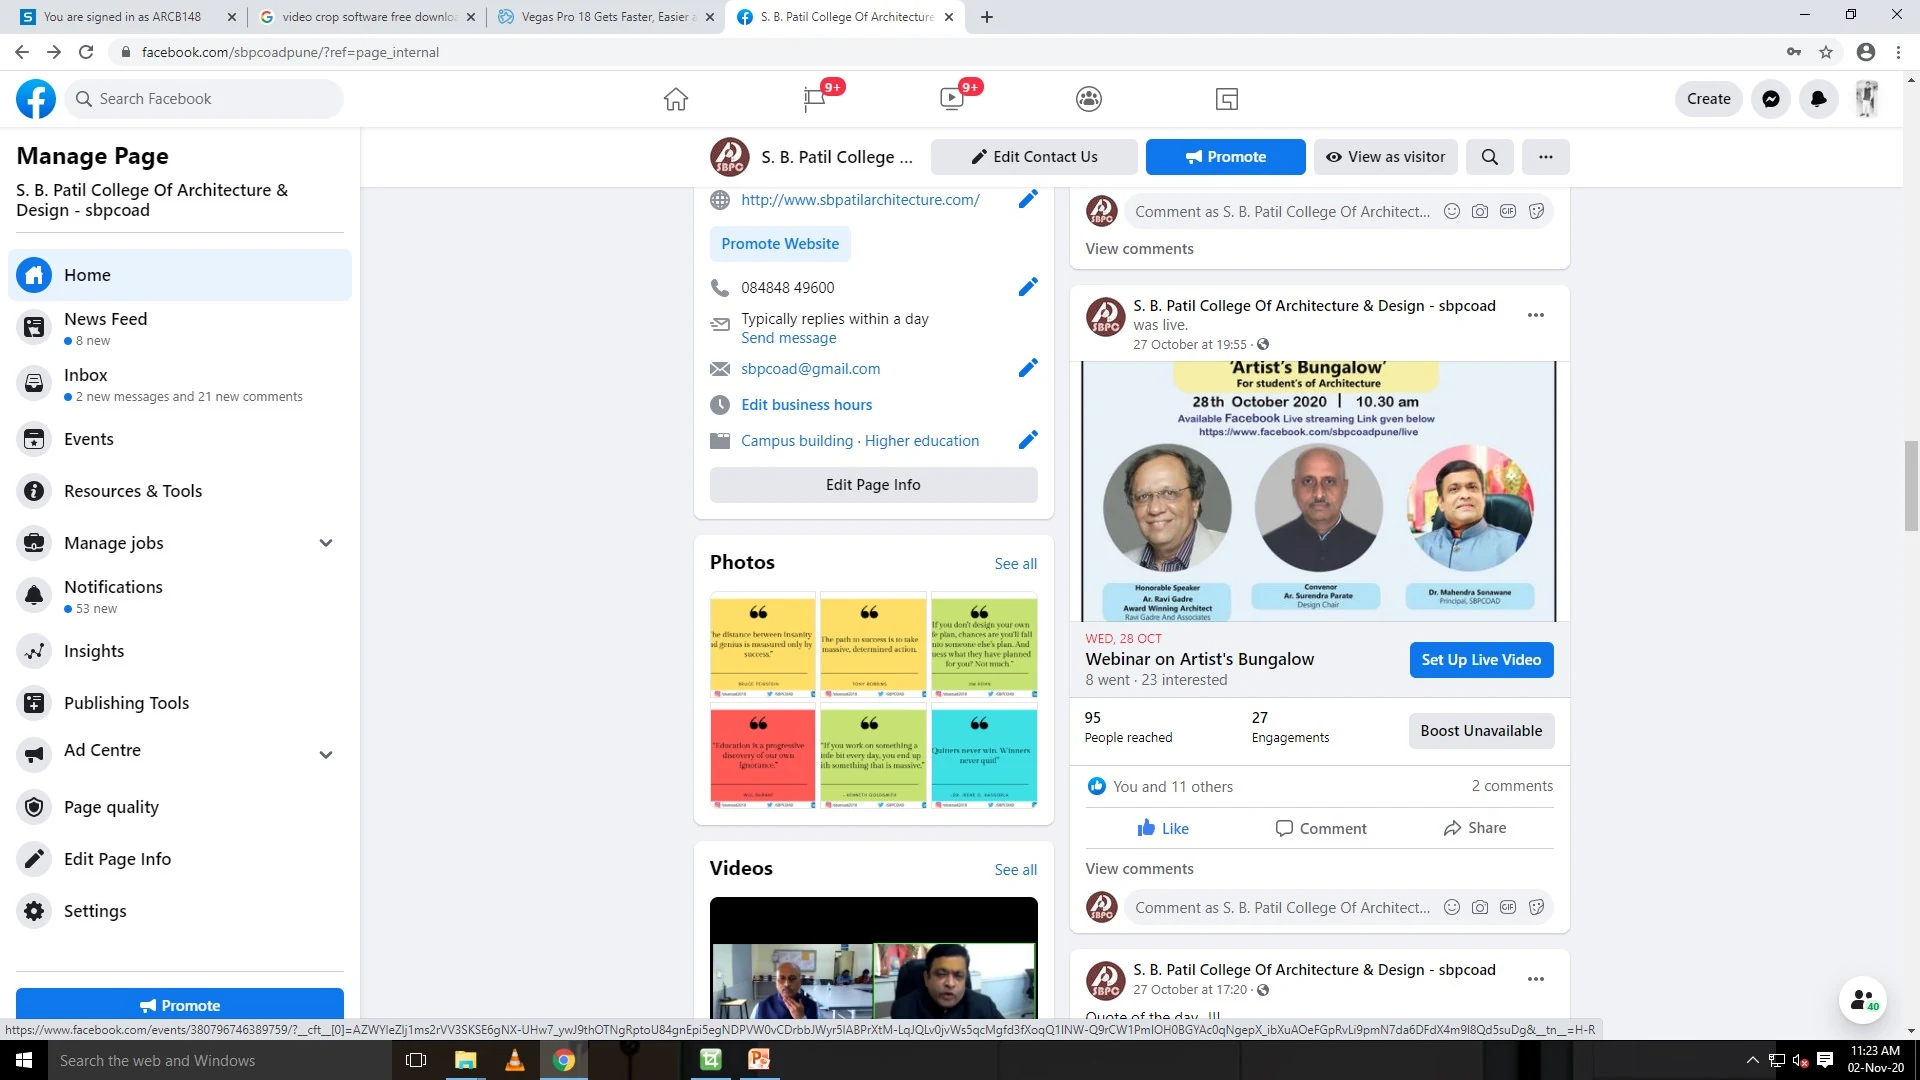This screenshot has height=1080, width=1920.
Task: Open the Gaming icon in top navigation
Action: [x=1227, y=99]
